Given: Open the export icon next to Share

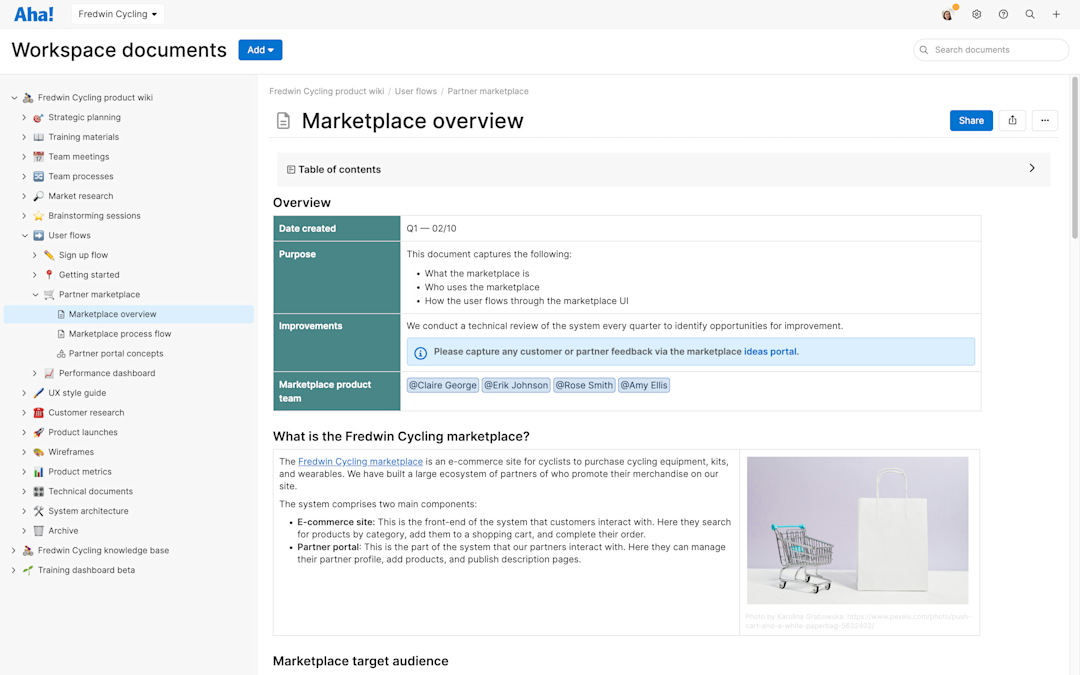Looking at the screenshot, I should tap(1011, 120).
